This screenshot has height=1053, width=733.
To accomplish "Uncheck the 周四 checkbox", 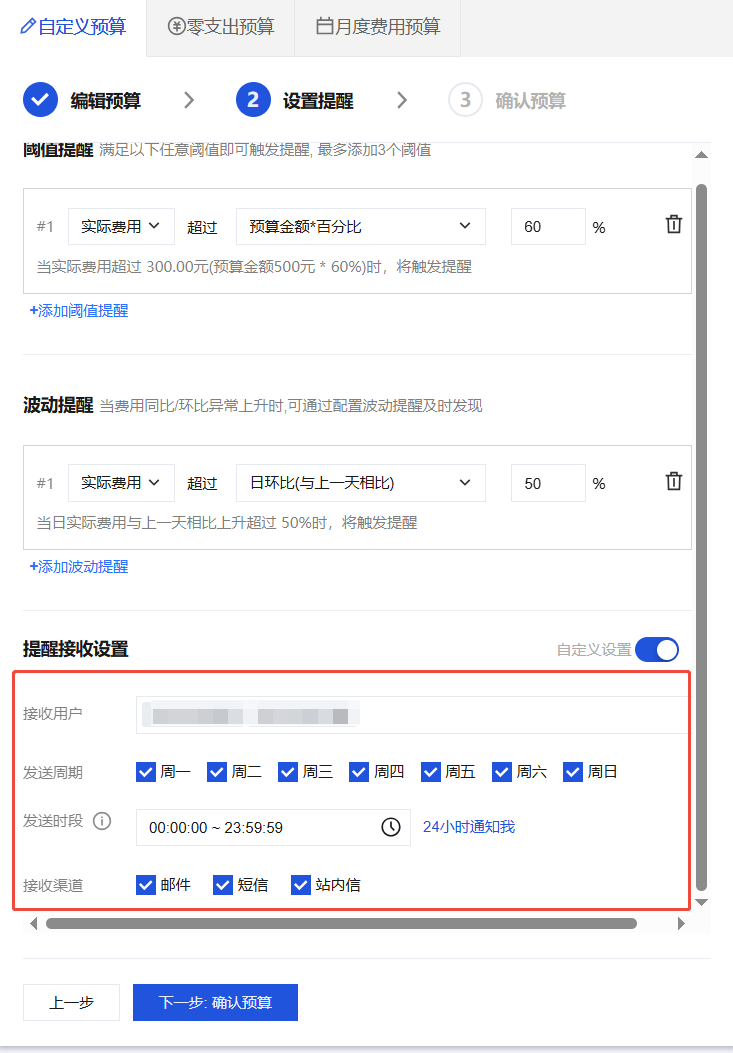I will click(359, 772).
